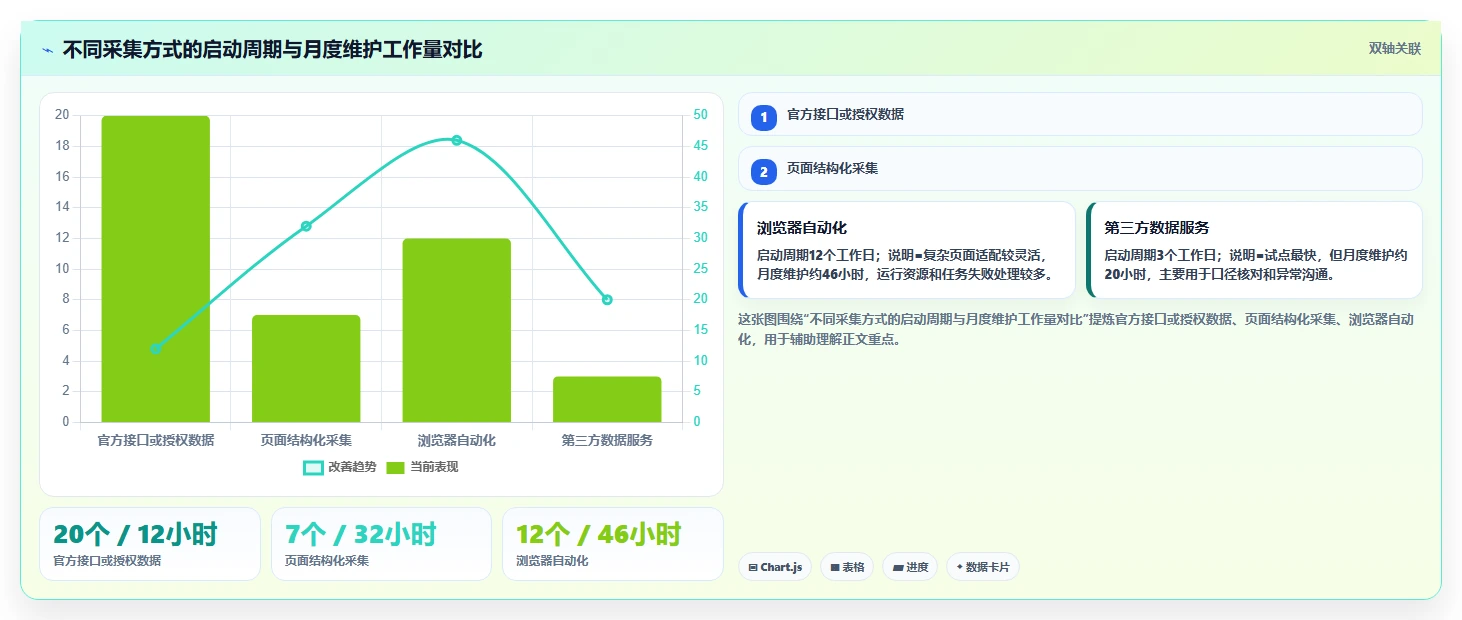The image size is (1462, 620).
Task: Expand the 页面结构化采集 list item
Action: (x=1080, y=168)
